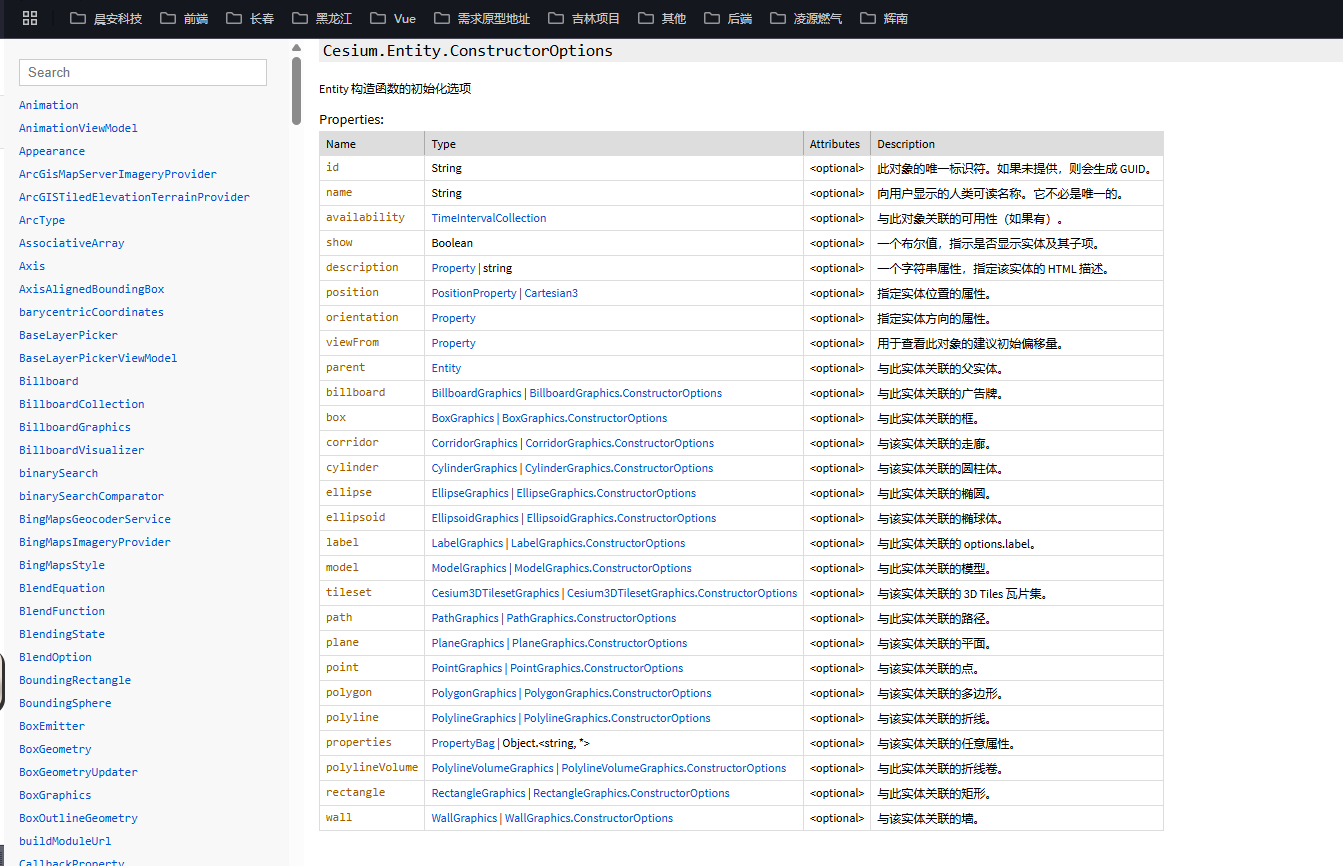
Task: Open the BoxGraphics type link in box row
Action: coord(463,418)
